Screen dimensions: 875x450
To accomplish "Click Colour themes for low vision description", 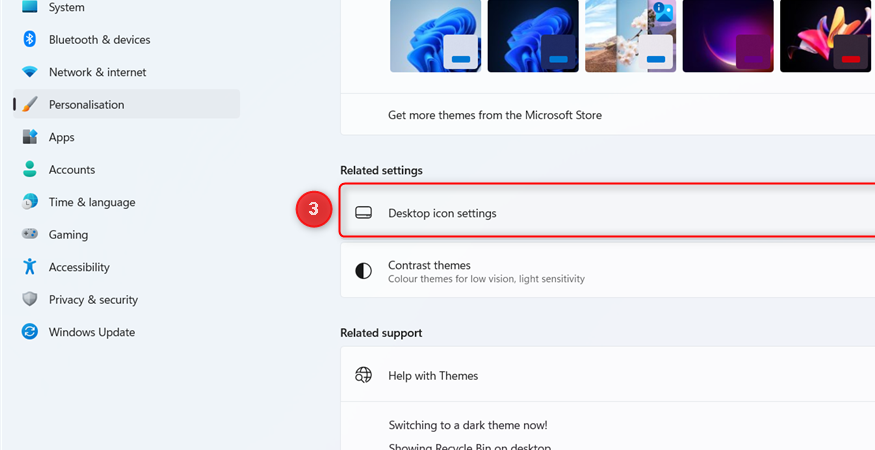I will point(486,279).
